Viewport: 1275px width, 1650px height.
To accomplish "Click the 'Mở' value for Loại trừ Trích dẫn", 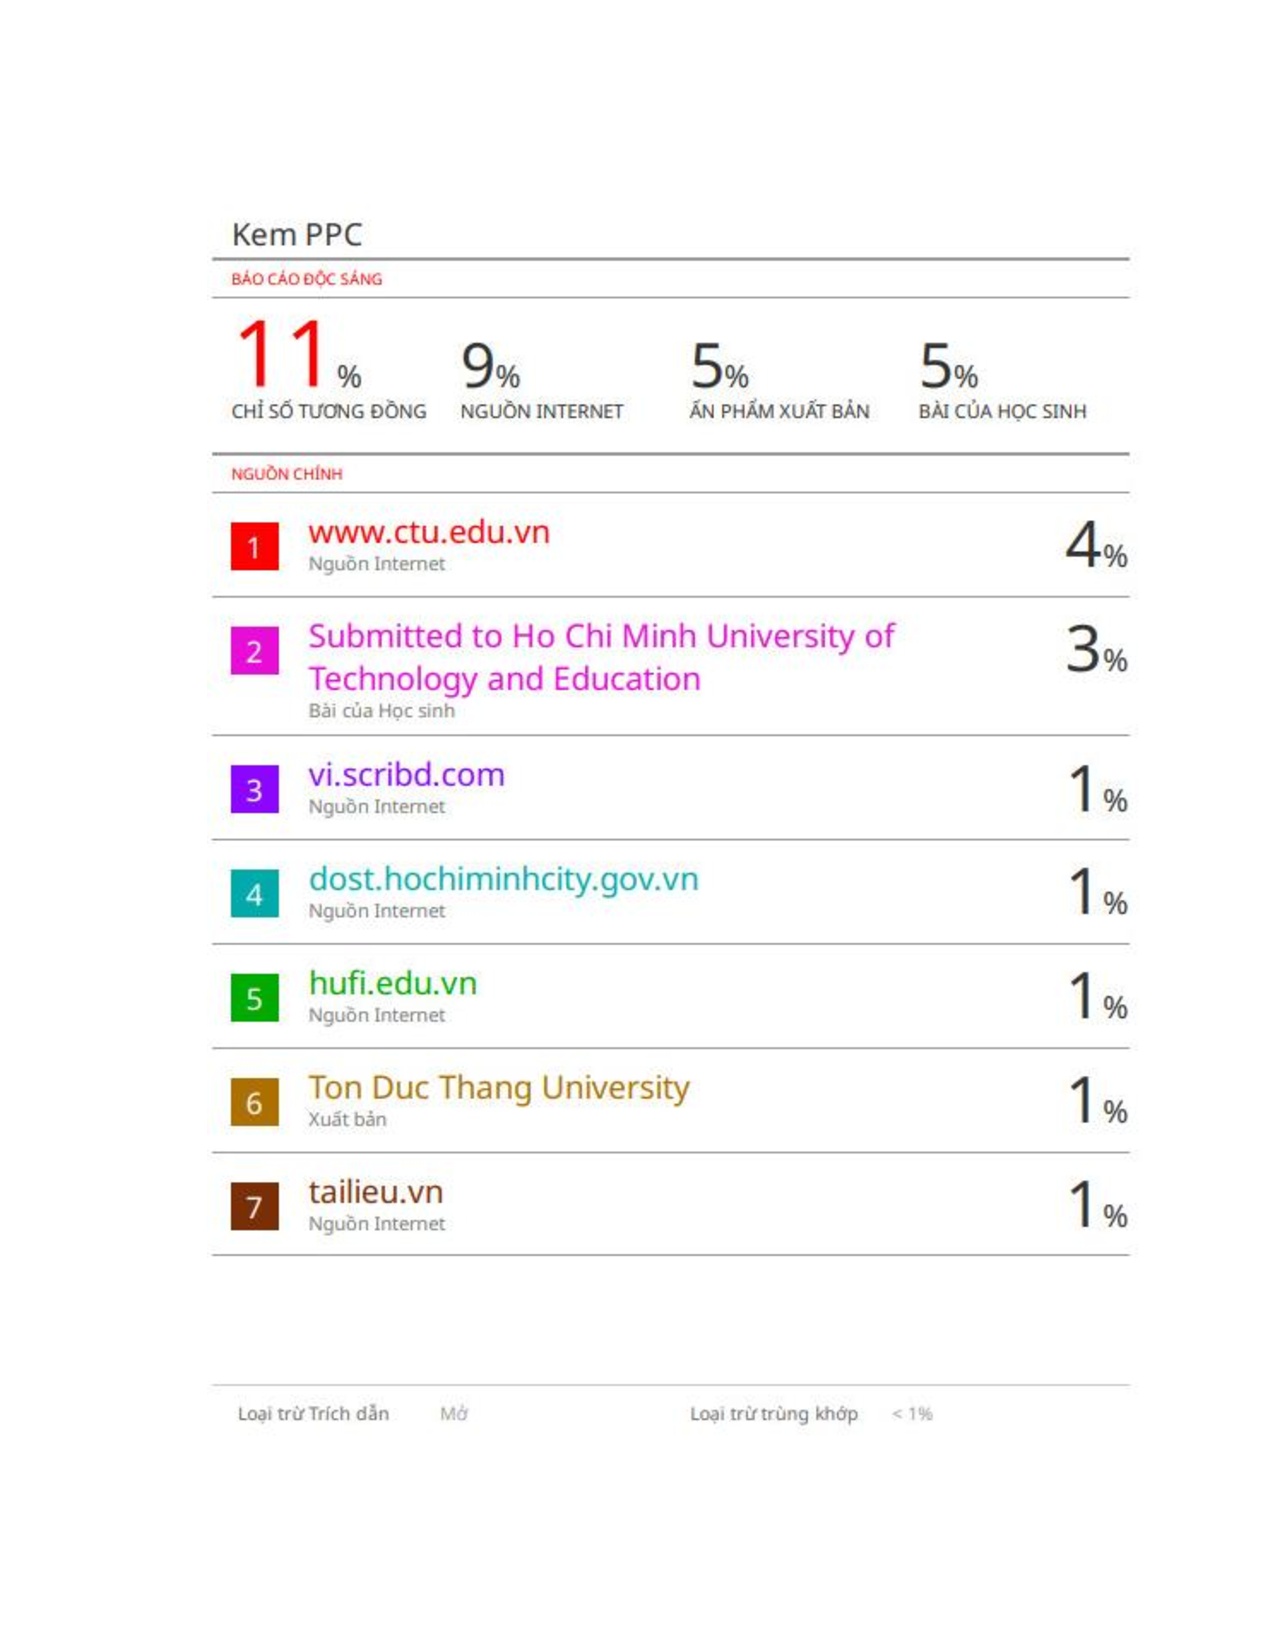I will click(453, 1413).
